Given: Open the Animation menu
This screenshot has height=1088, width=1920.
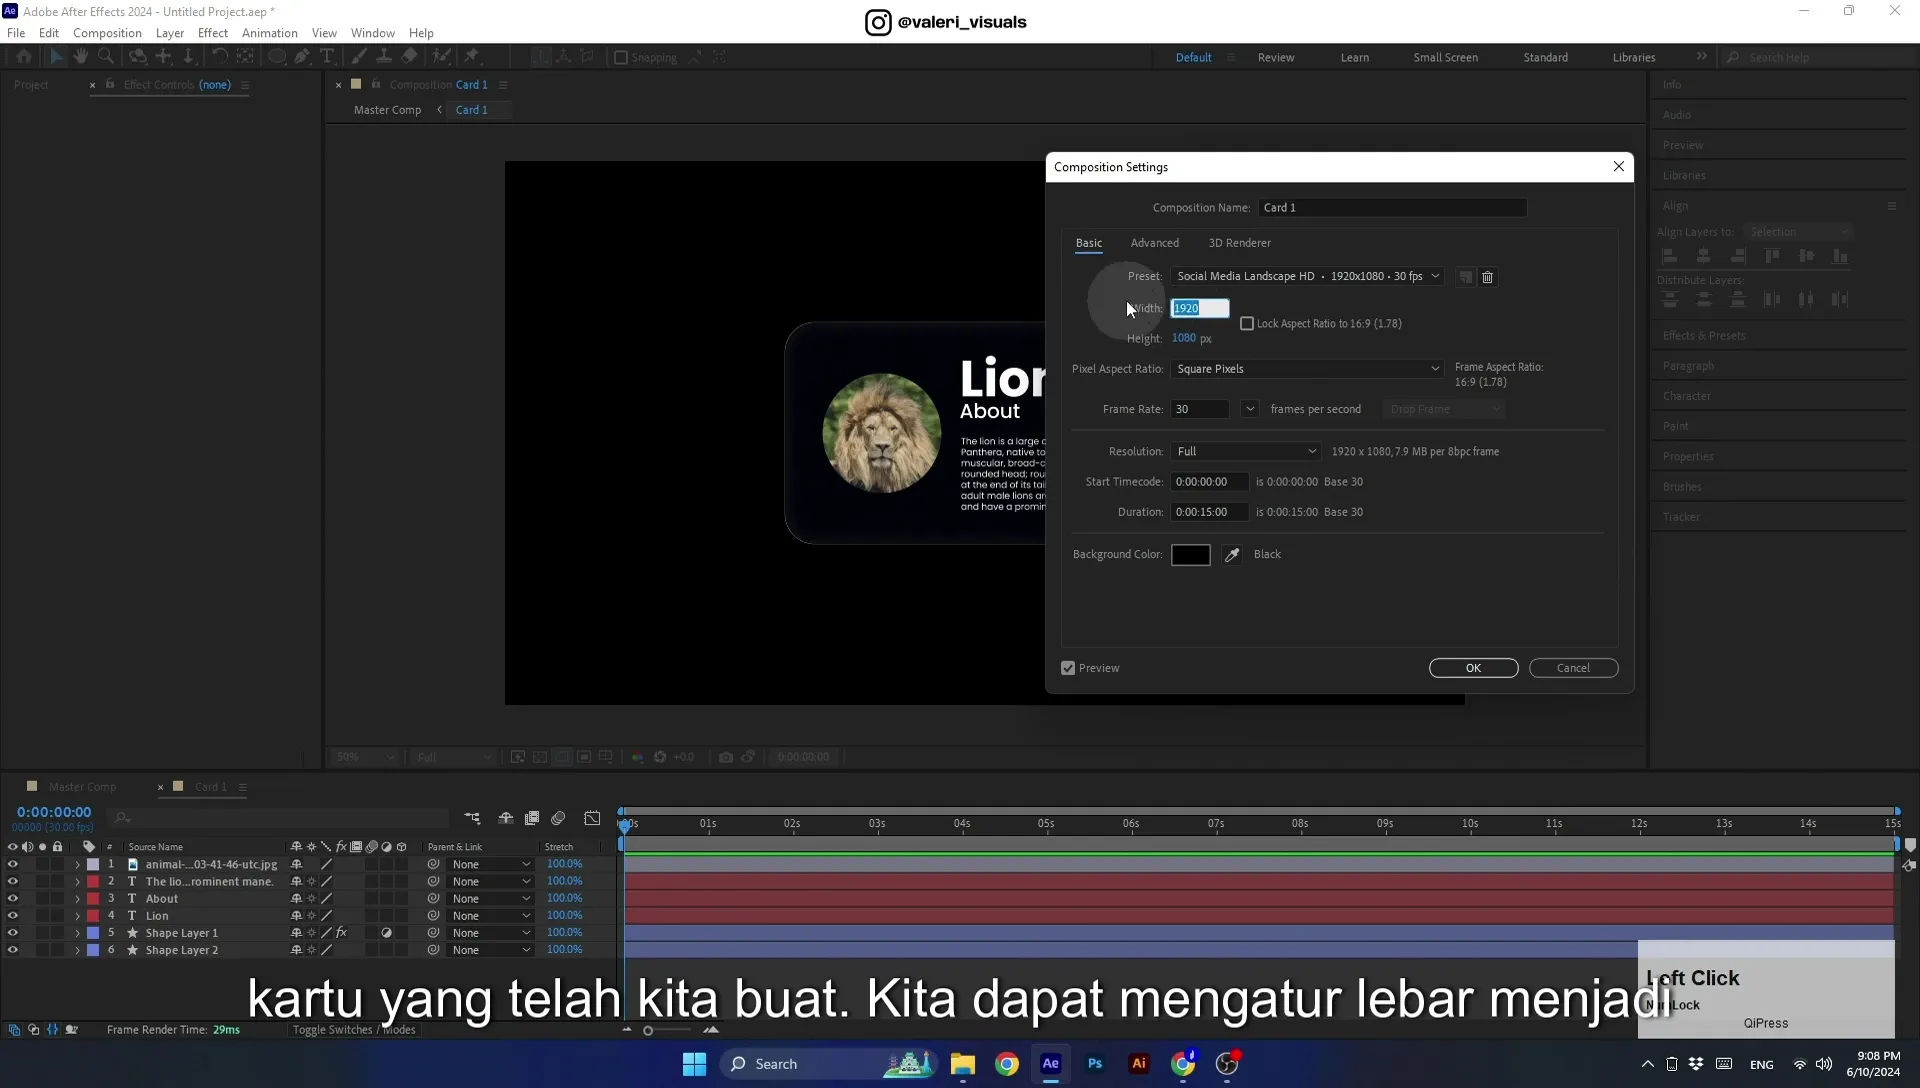Looking at the screenshot, I should click(269, 33).
